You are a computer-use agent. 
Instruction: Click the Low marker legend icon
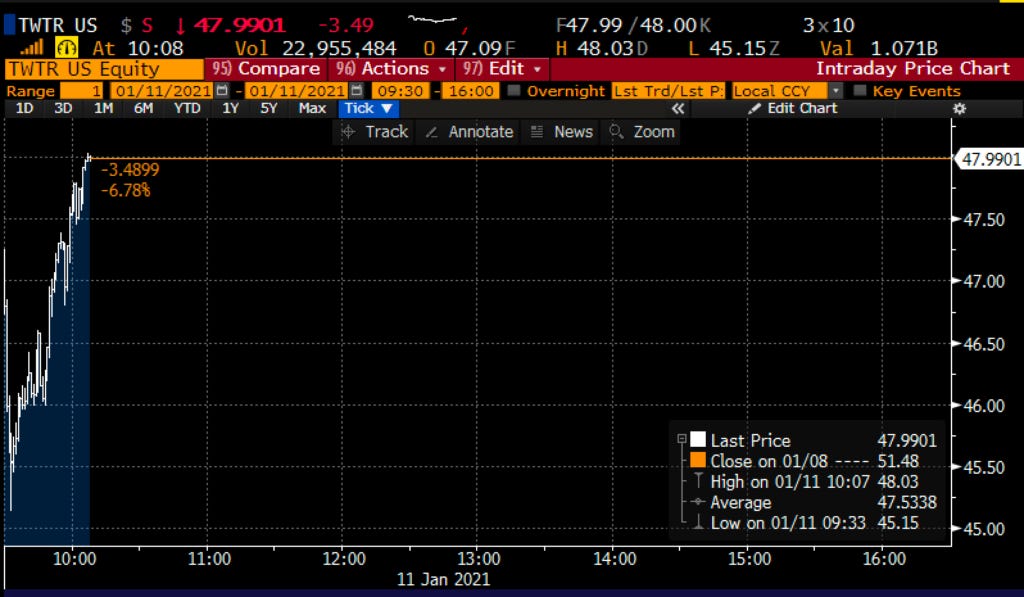[x=697, y=523]
